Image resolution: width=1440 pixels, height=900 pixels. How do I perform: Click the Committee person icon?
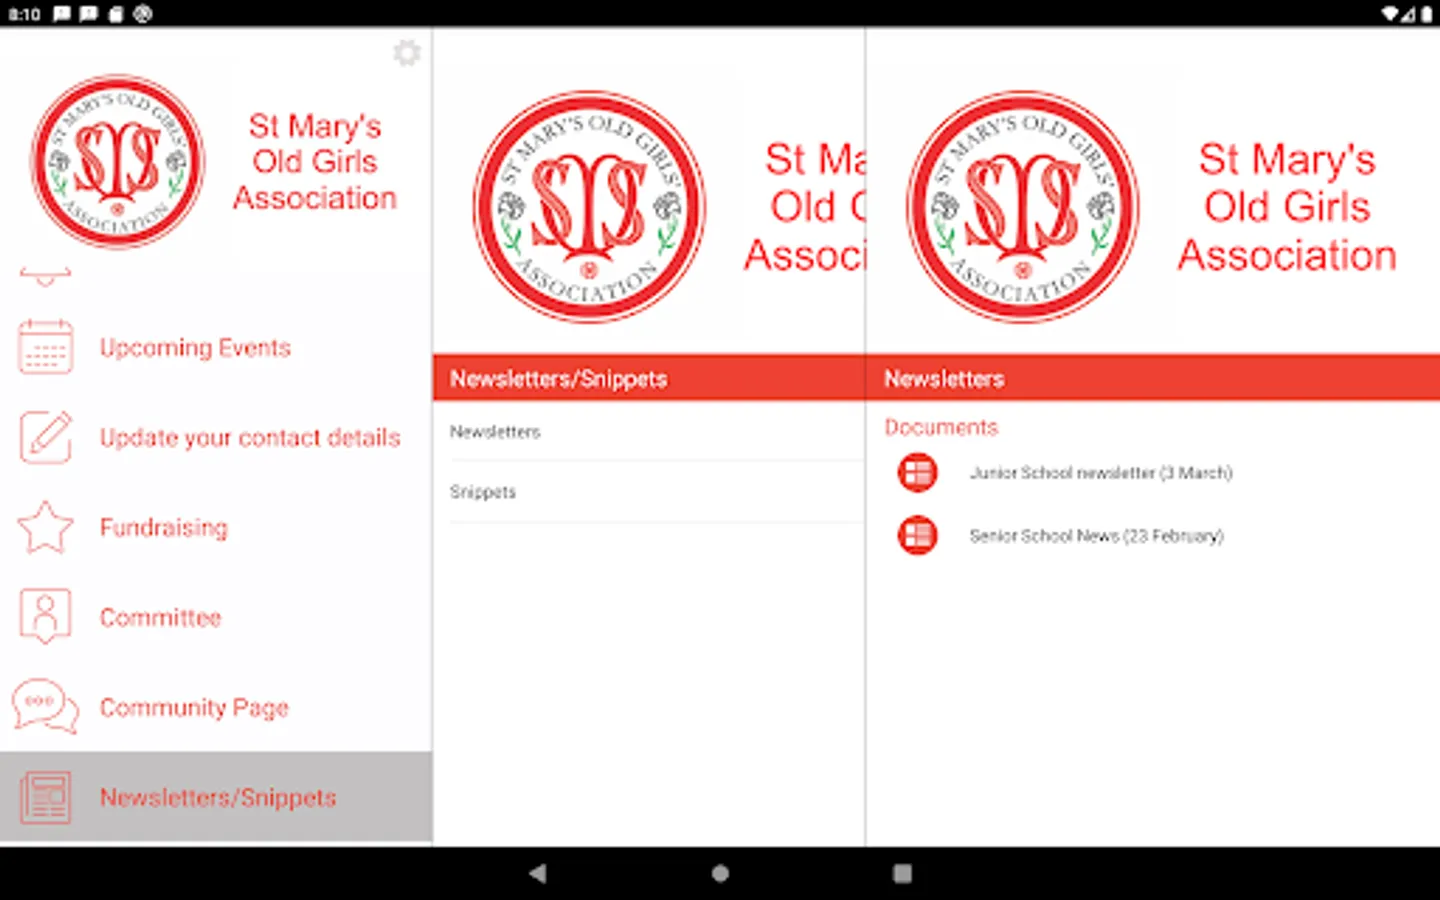pos(45,616)
